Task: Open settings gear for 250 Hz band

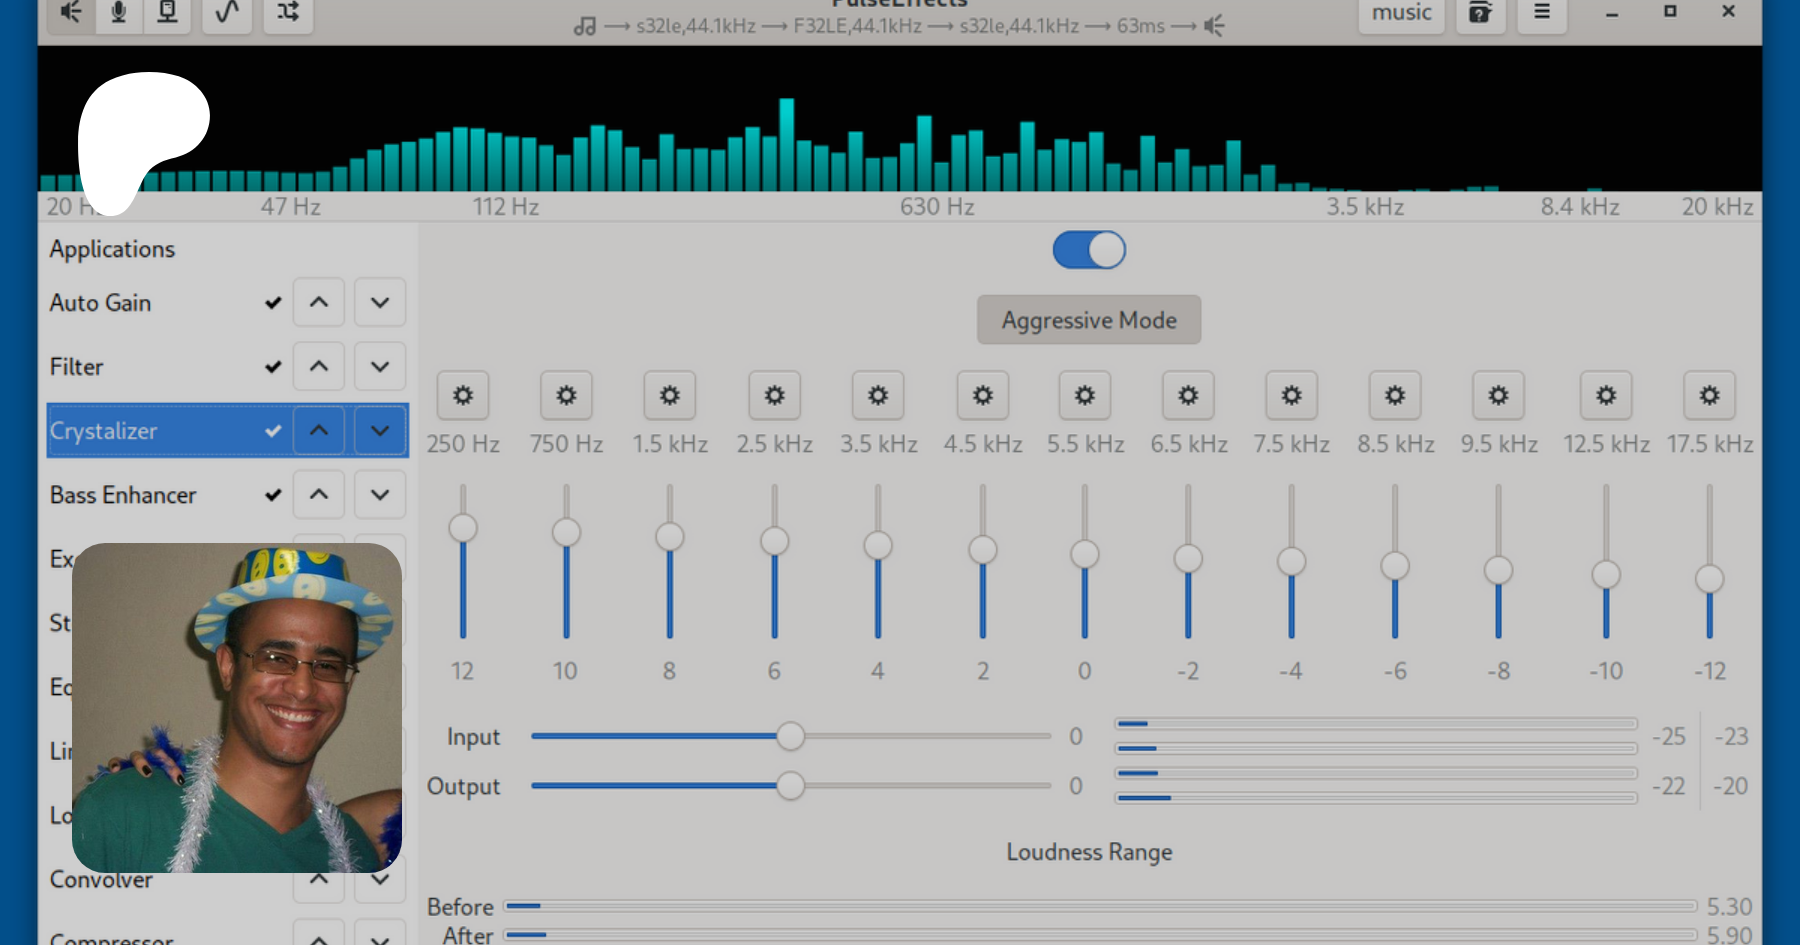Action: [463, 396]
